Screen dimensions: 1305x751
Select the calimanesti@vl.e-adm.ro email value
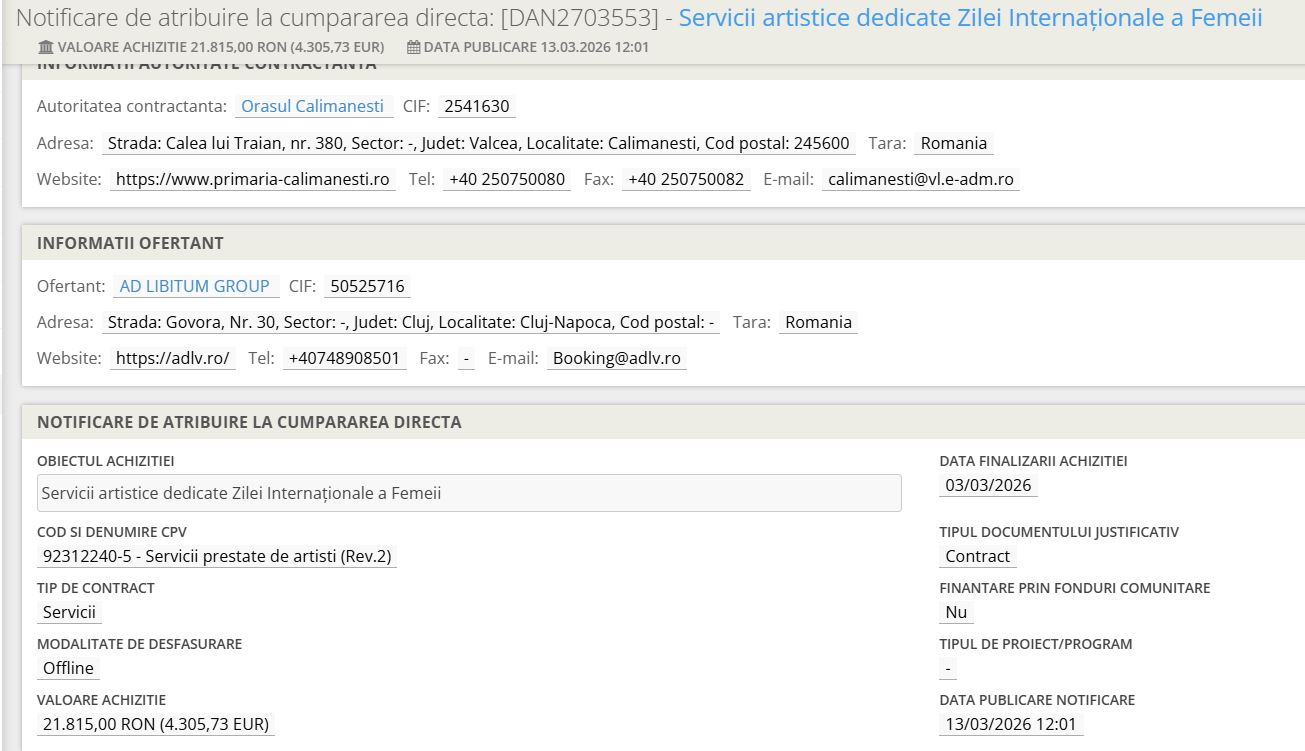point(920,180)
